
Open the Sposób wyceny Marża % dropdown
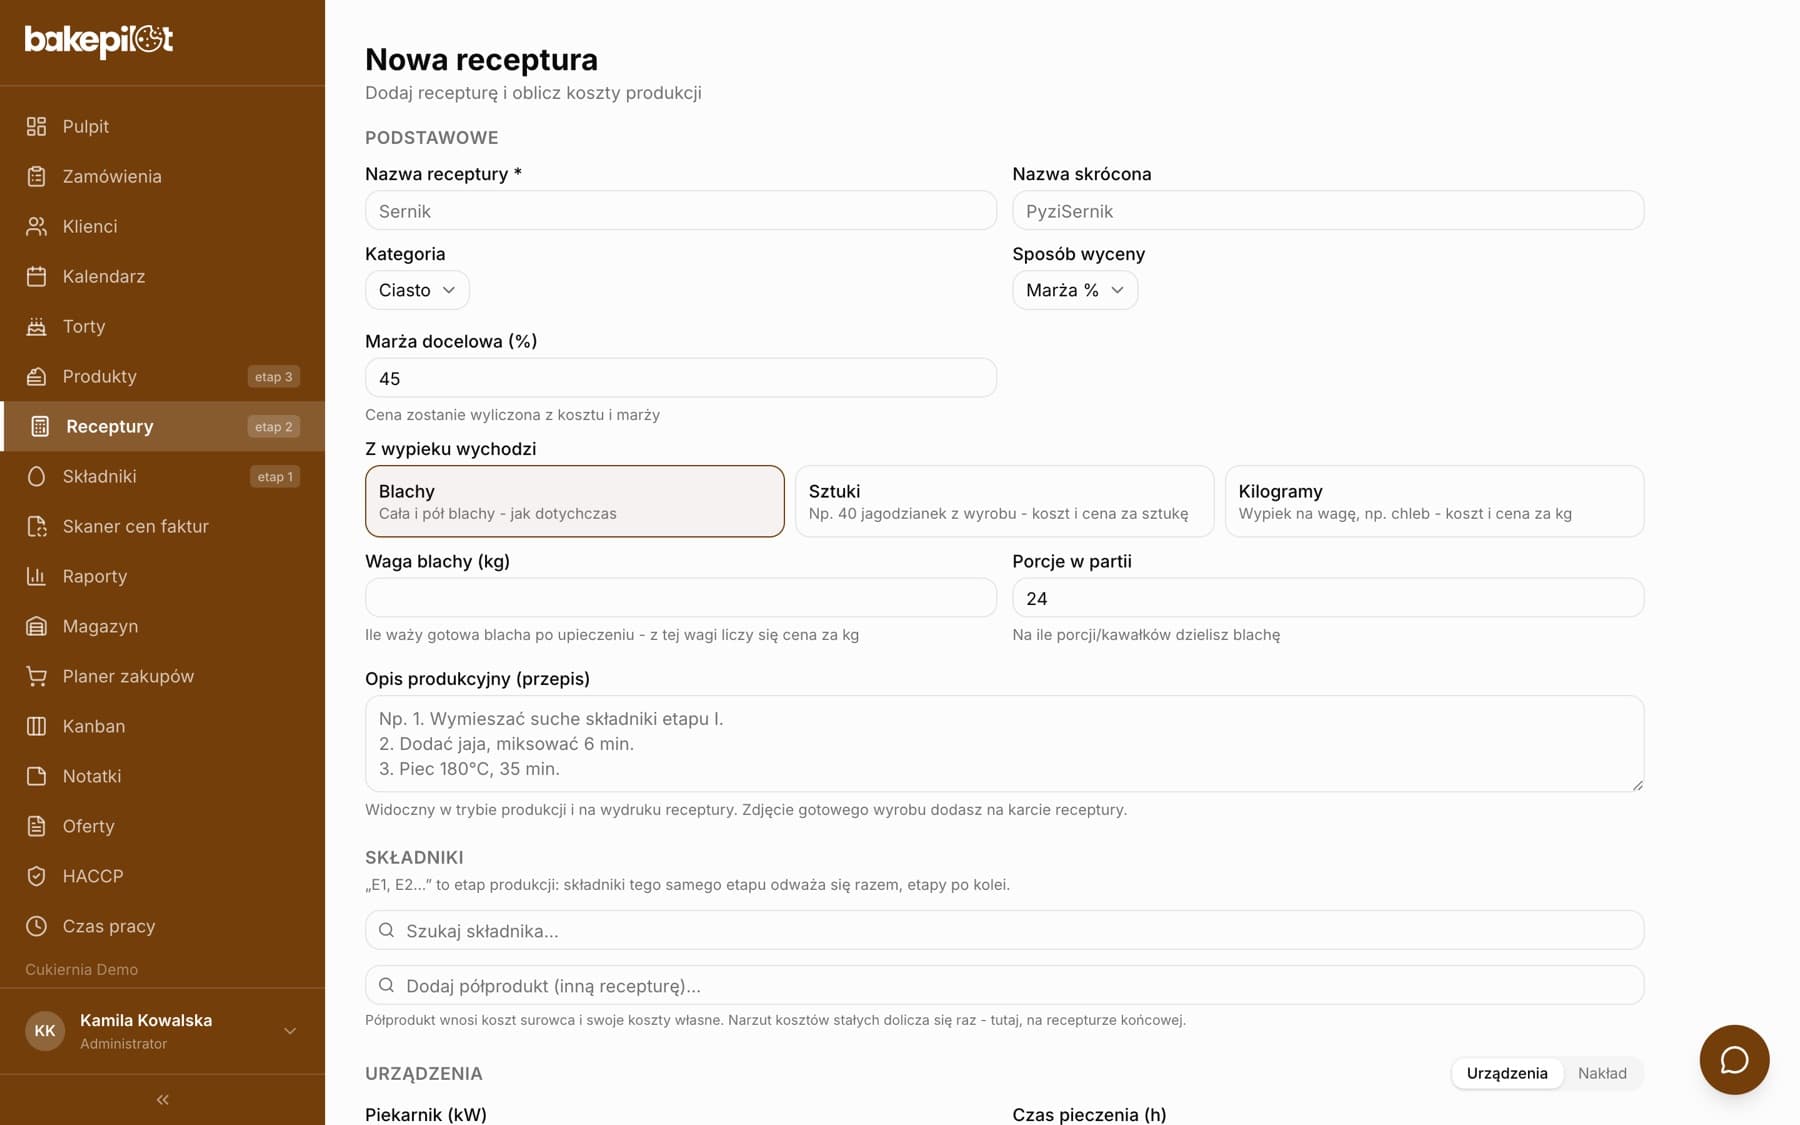(1075, 290)
